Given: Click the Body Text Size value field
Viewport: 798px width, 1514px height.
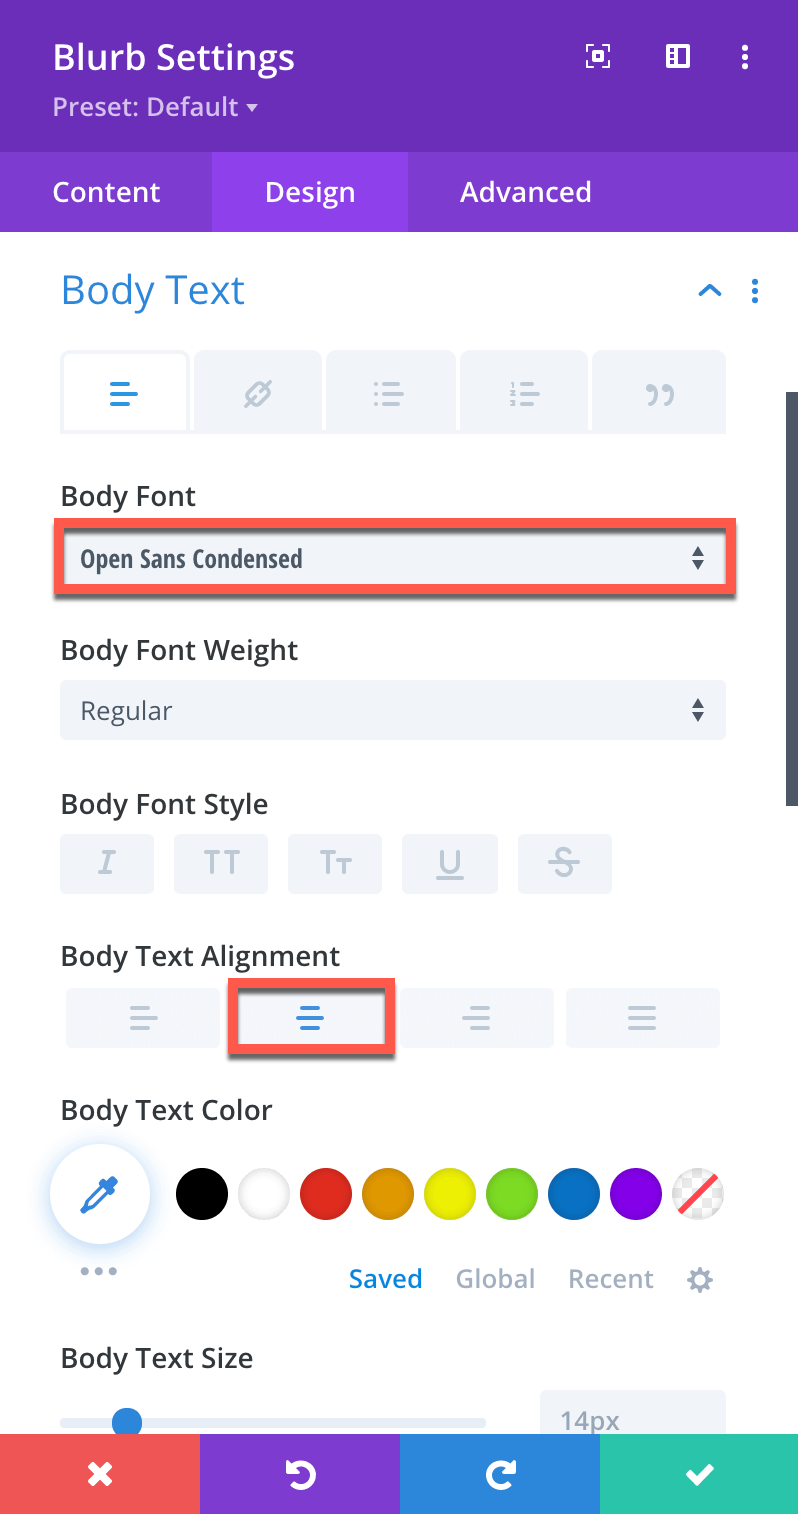Looking at the screenshot, I should 633,1417.
